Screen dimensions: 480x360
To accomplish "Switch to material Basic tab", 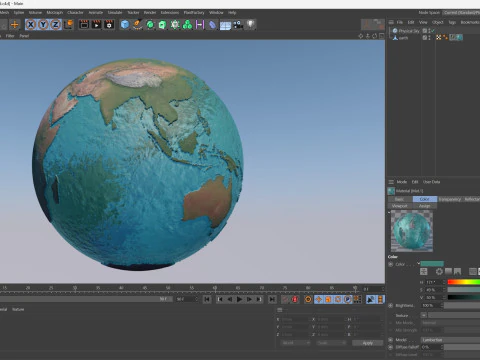I will (x=400, y=199).
